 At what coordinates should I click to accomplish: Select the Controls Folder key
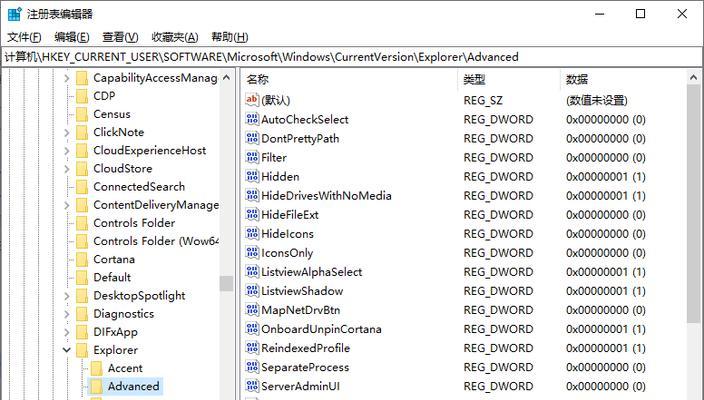(x=134, y=223)
